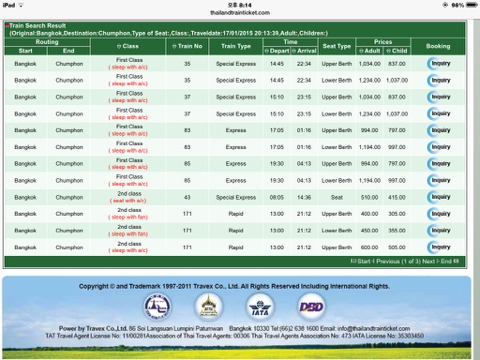Open Inquiry for train 171 priced 600.00
Image resolution: width=480 pixels, height=360 pixels.
point(439,247)
